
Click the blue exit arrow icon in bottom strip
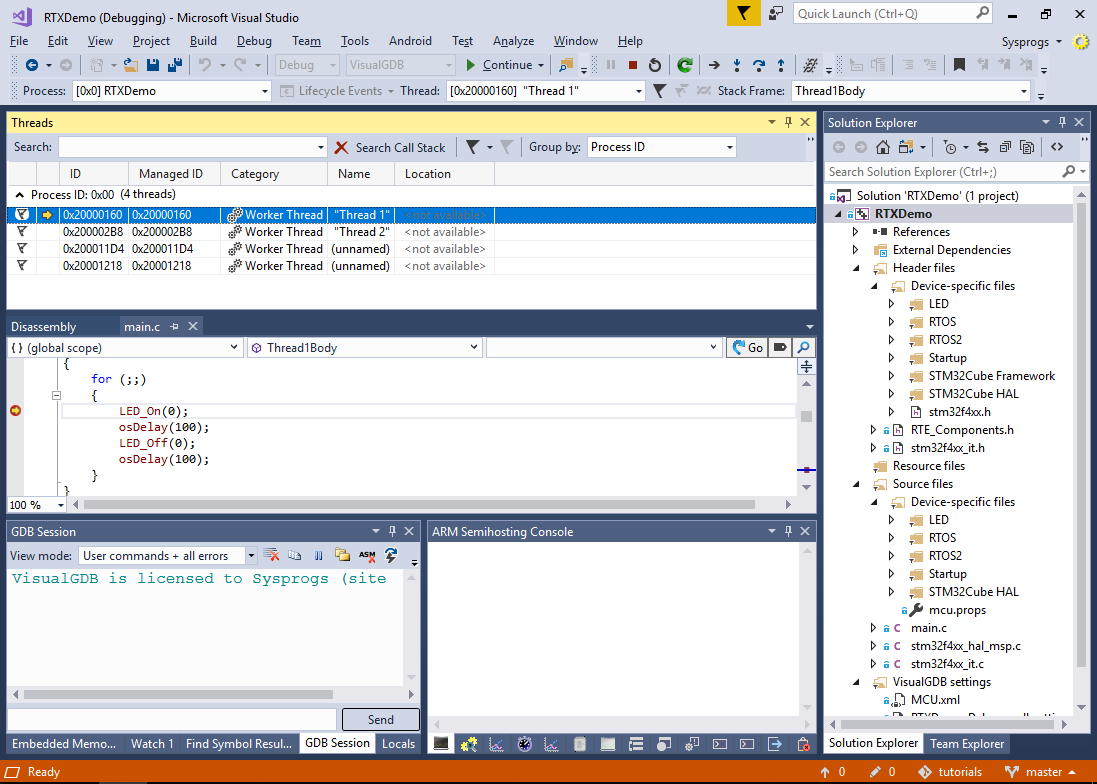click(x=774, y=744)
